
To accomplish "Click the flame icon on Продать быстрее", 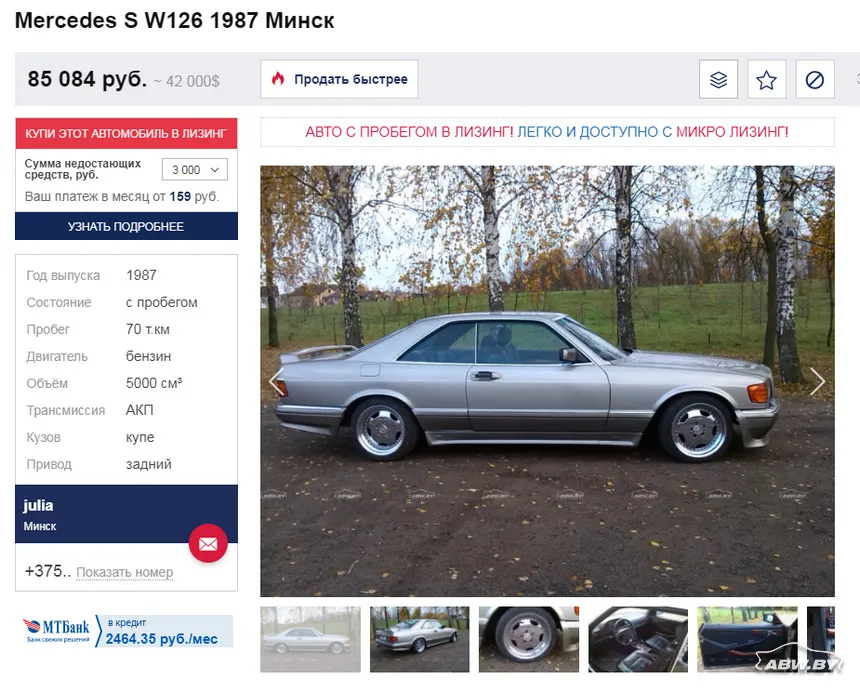I will point(278,79).
